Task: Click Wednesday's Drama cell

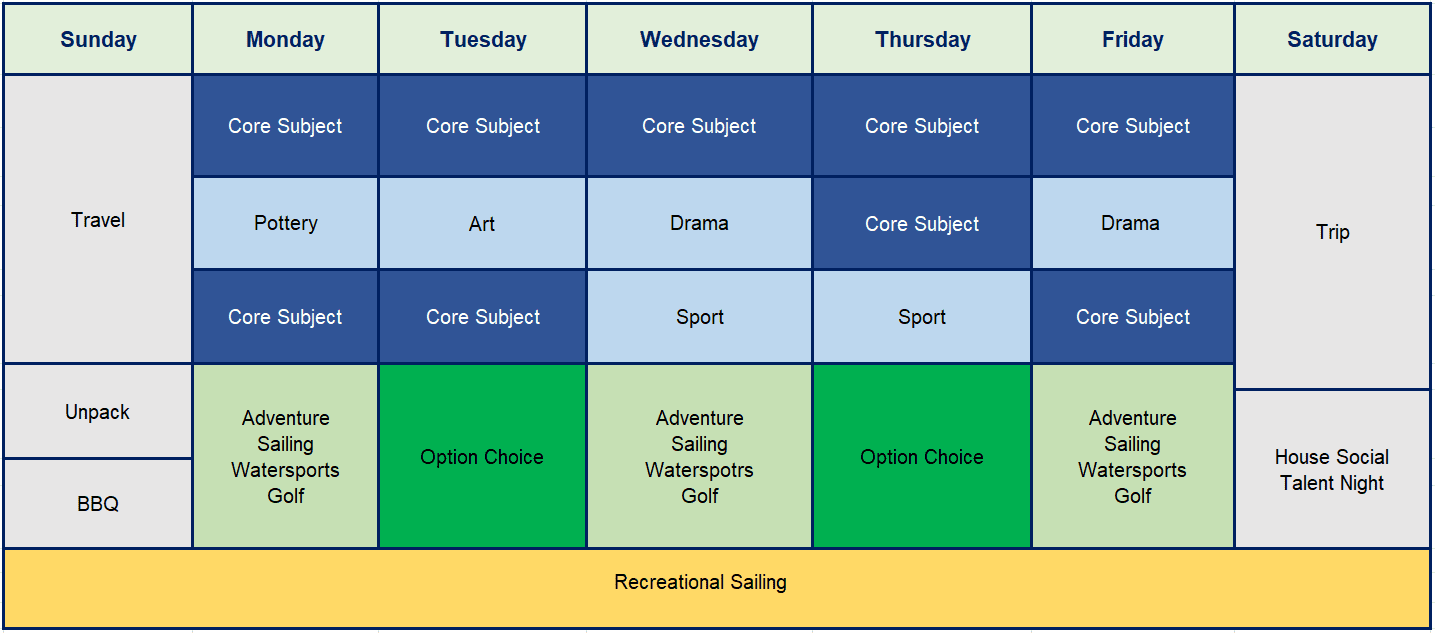Action: (699, 223)
